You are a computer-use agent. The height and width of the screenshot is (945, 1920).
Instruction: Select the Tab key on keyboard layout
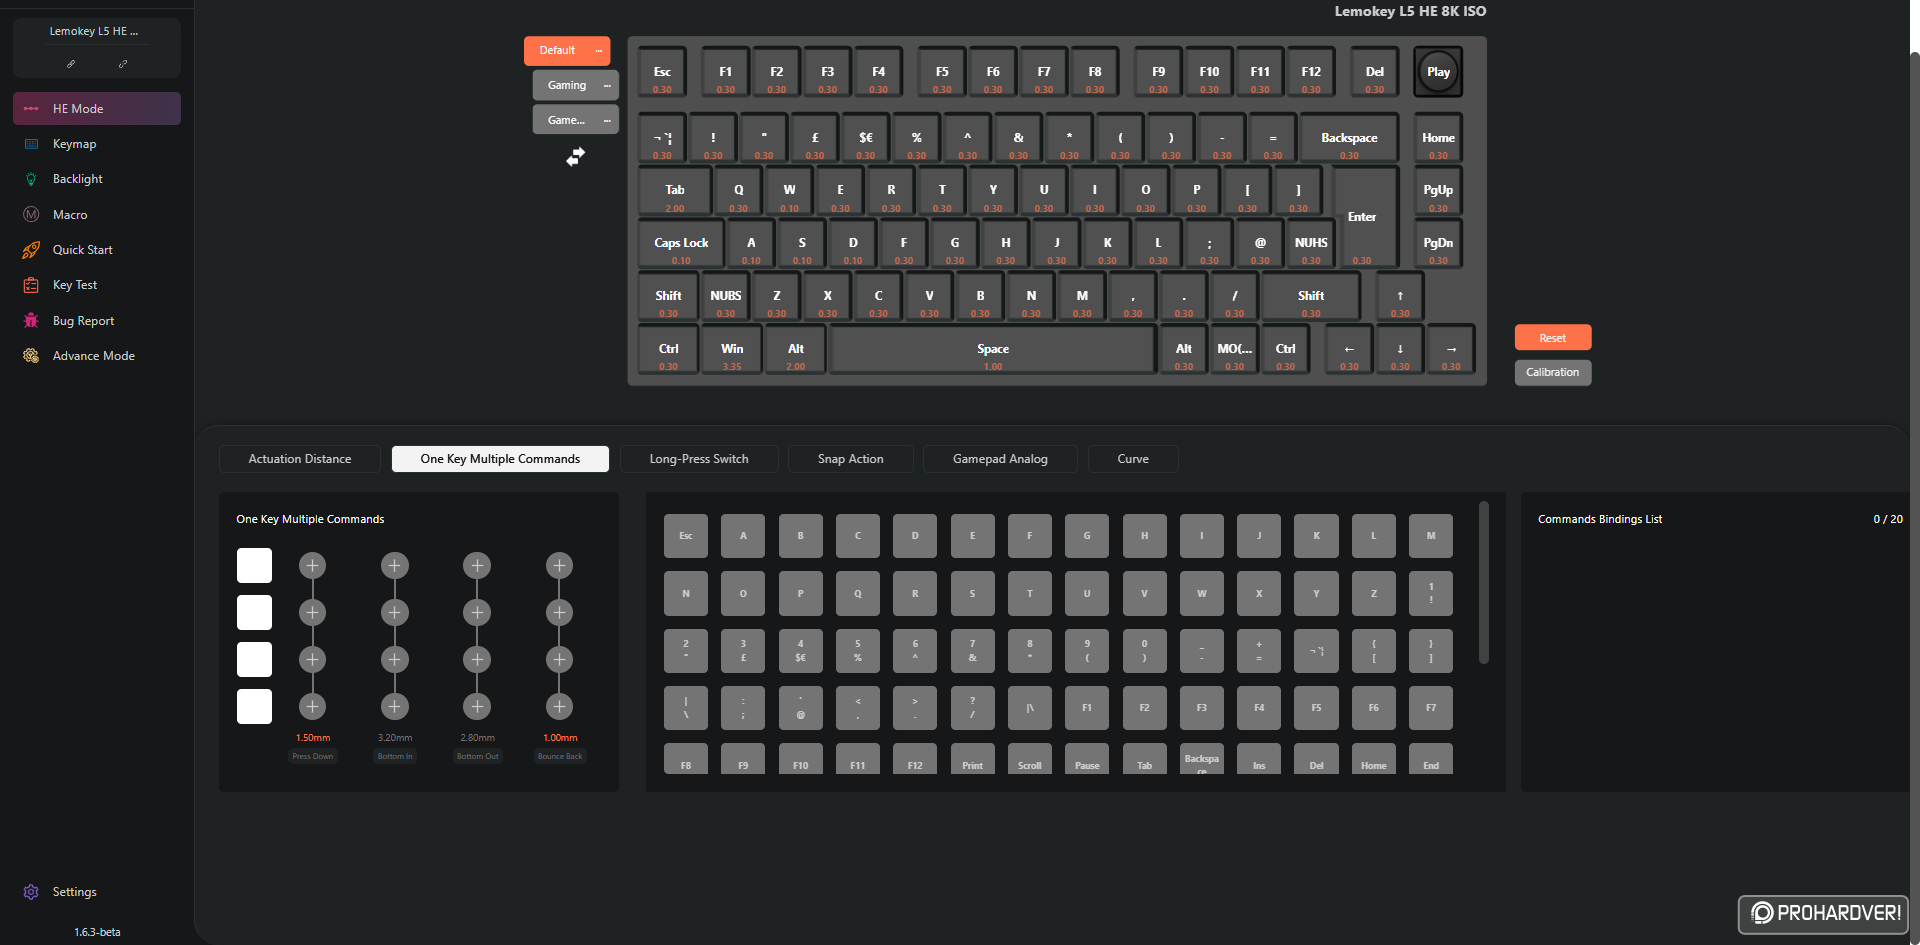[675, 191]
